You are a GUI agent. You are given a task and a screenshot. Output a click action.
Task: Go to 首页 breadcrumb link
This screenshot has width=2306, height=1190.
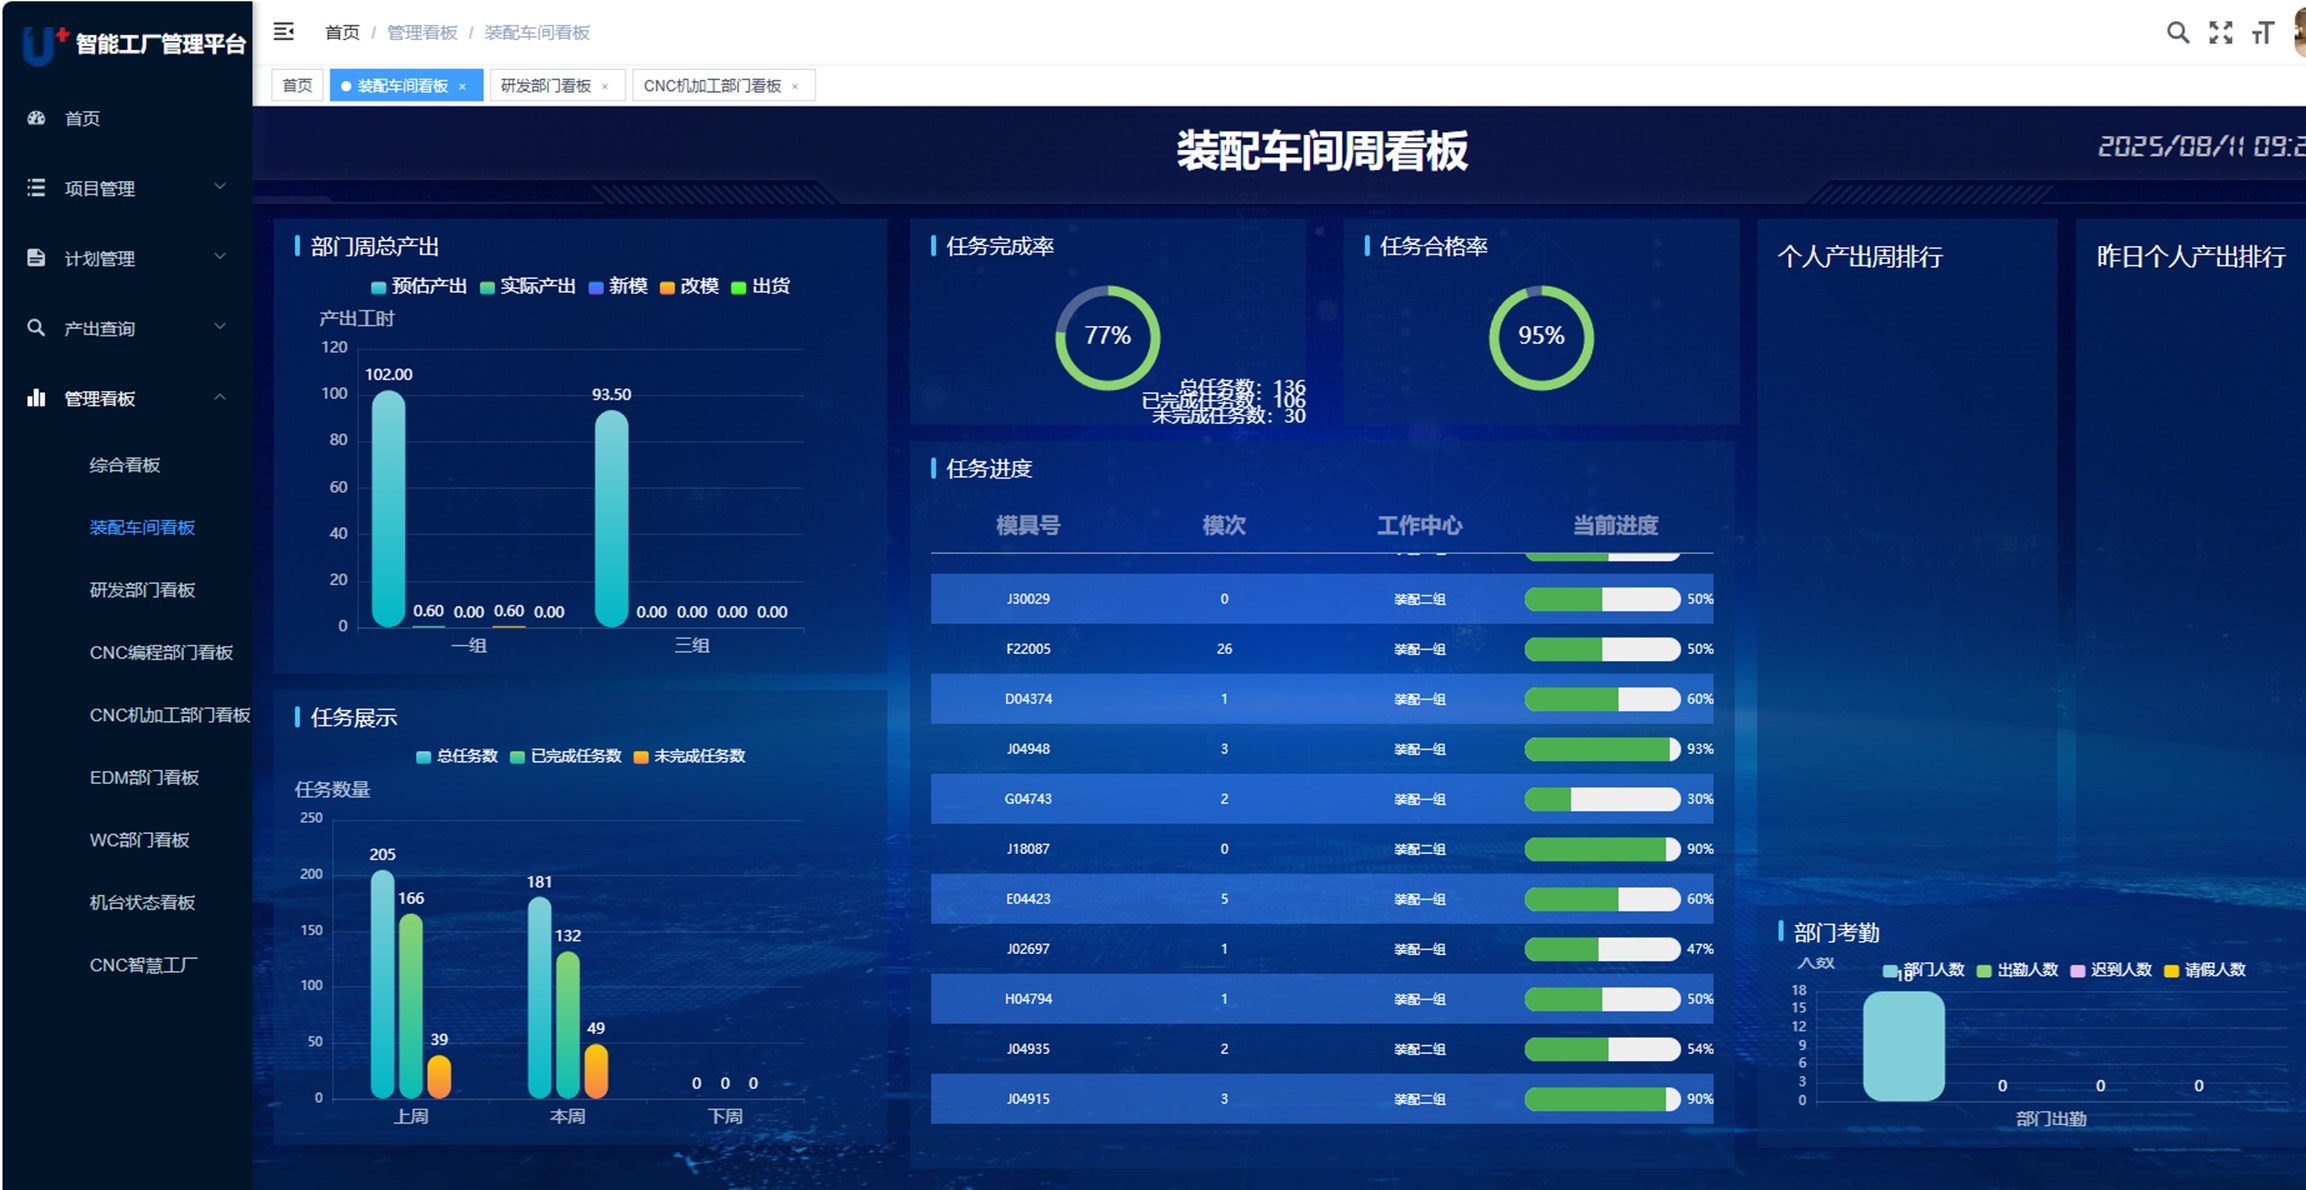tap(342, 33)
